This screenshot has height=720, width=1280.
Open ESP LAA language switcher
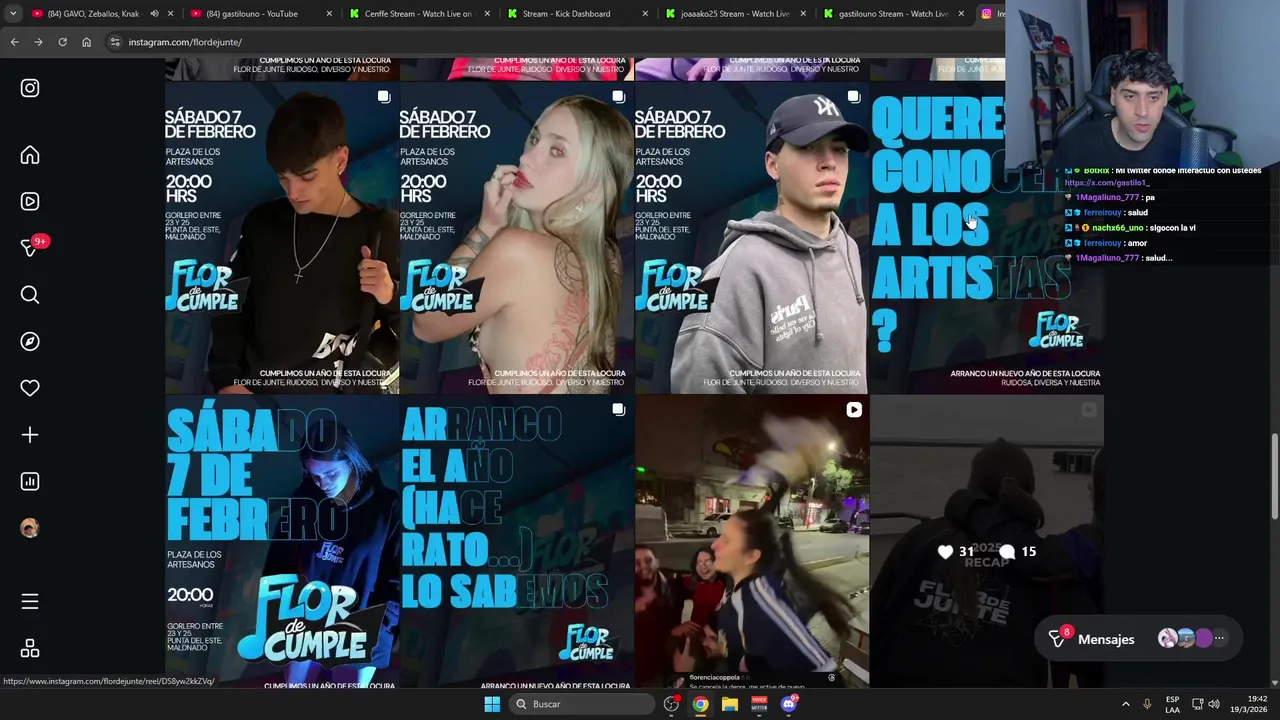coord(1172,704)
